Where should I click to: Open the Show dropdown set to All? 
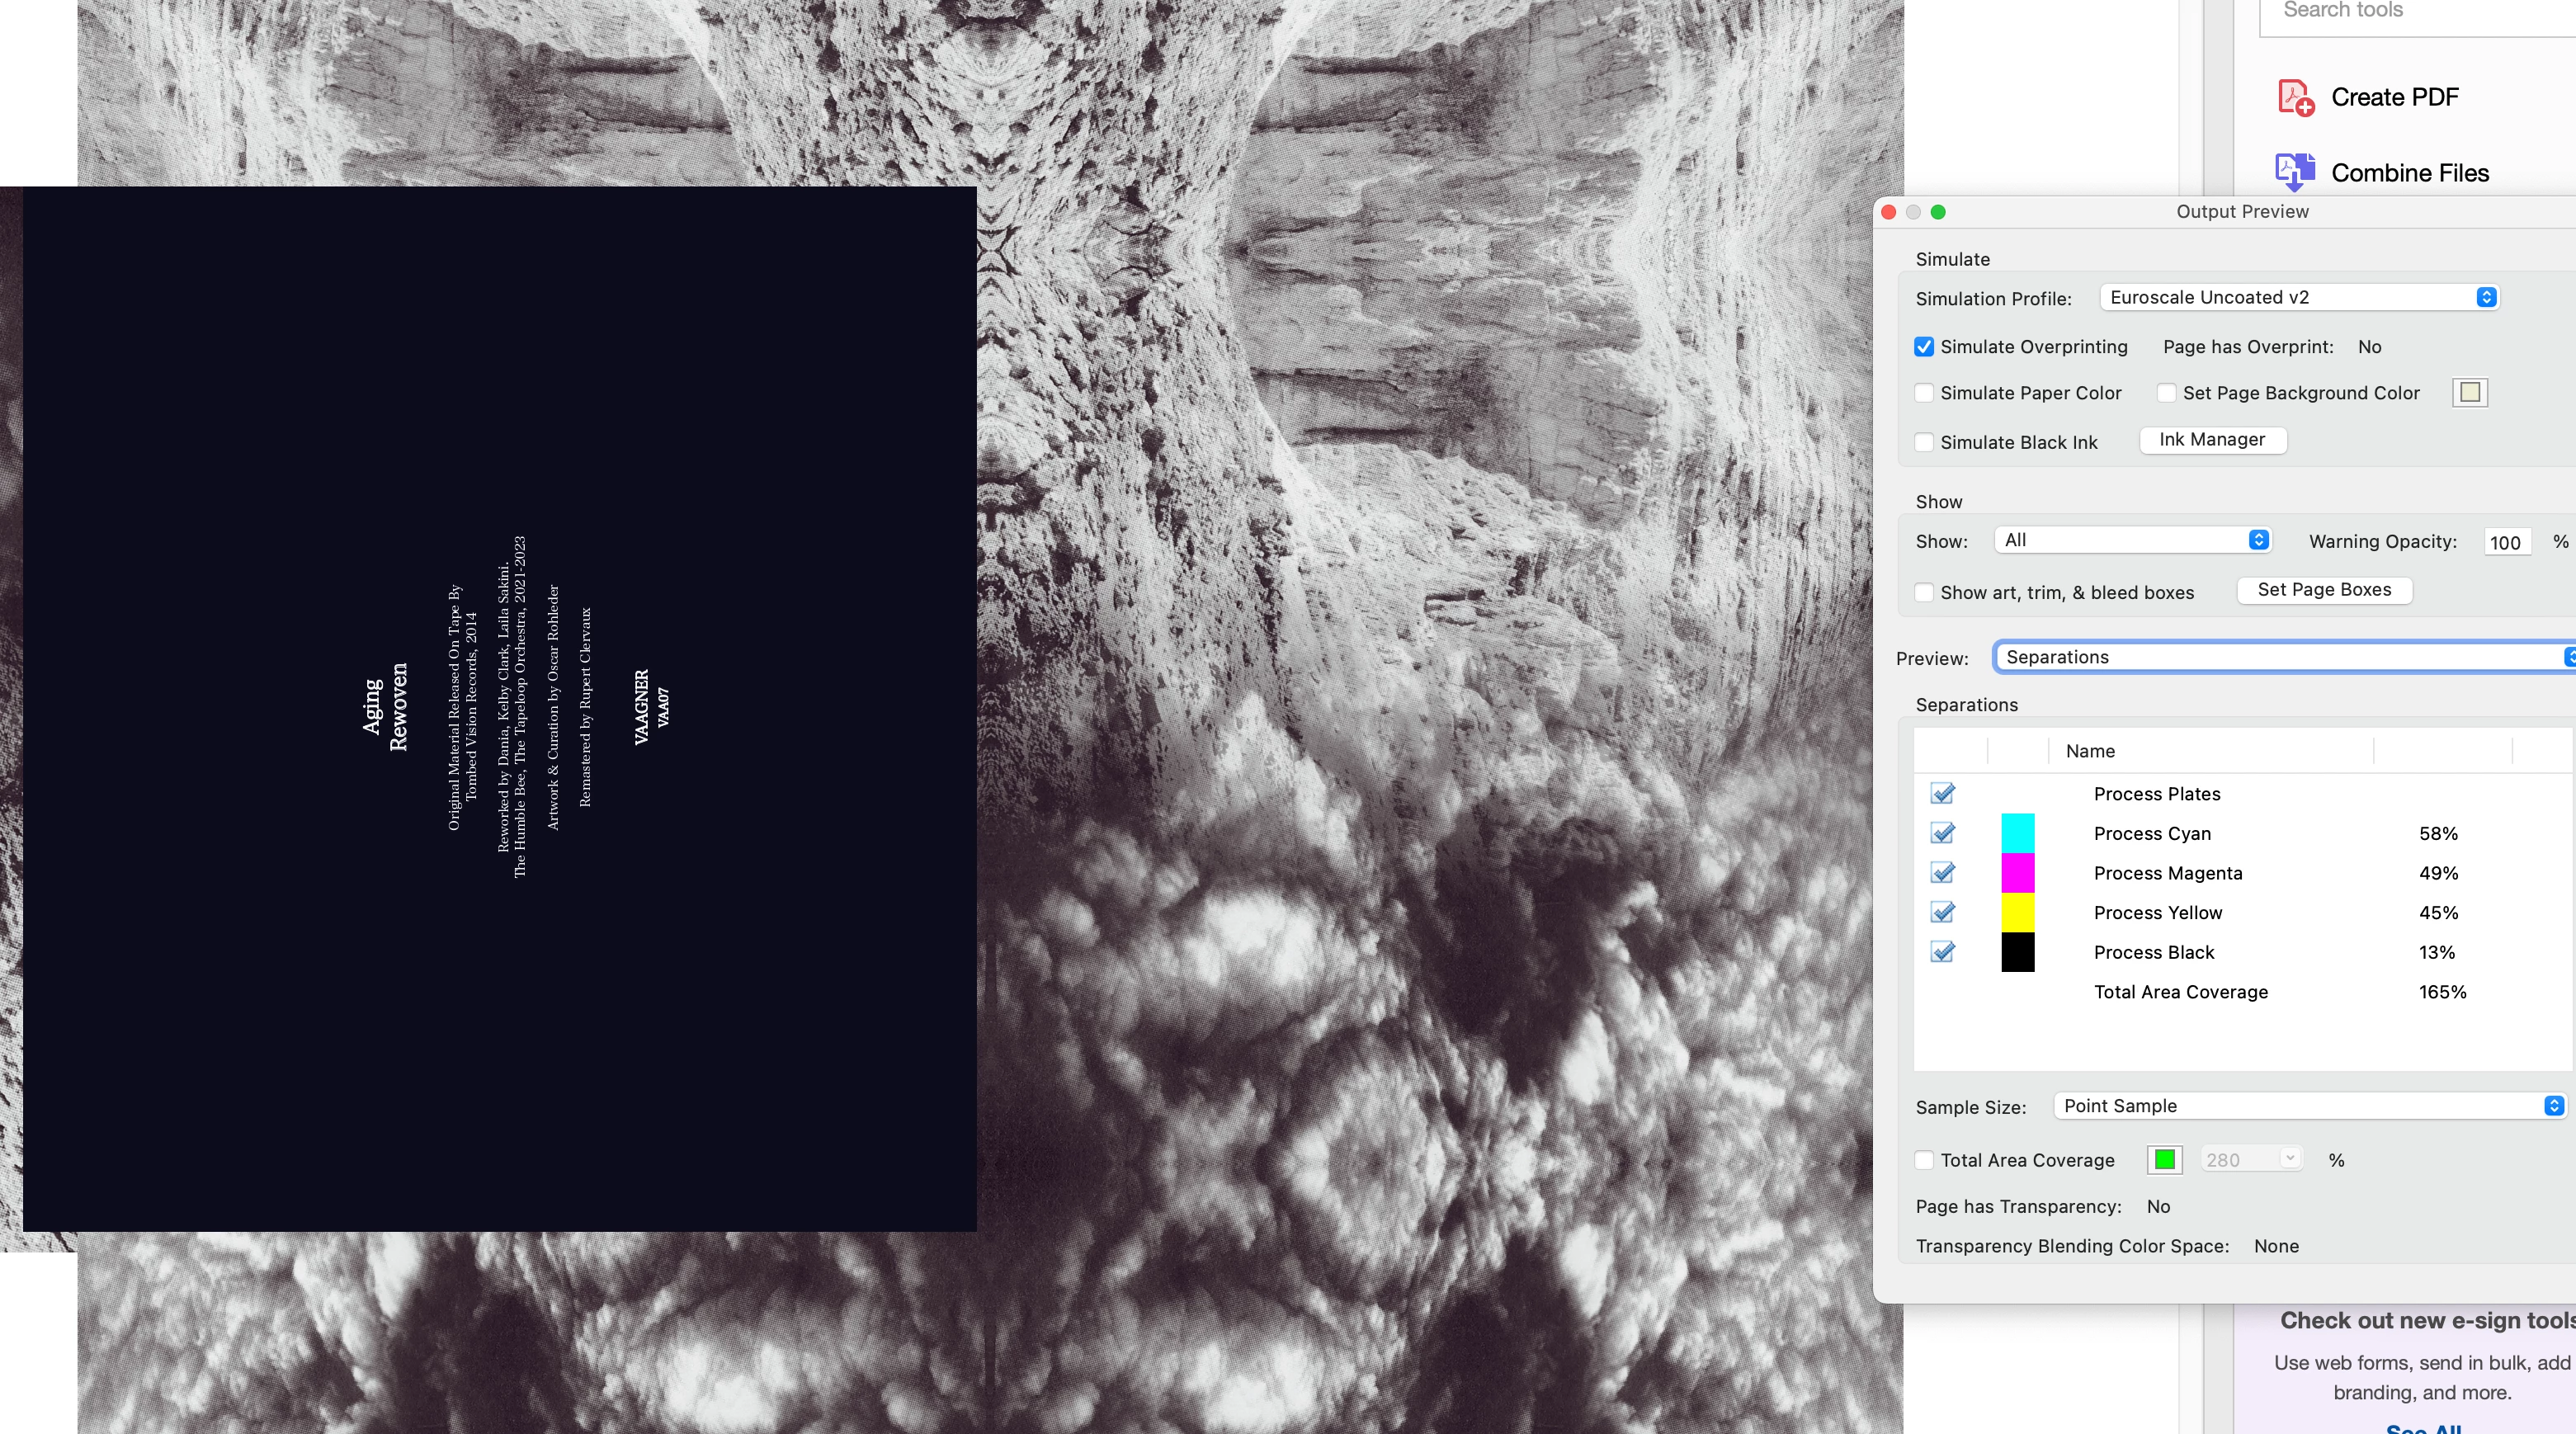pyautogui.click(x=2131, y=540)
